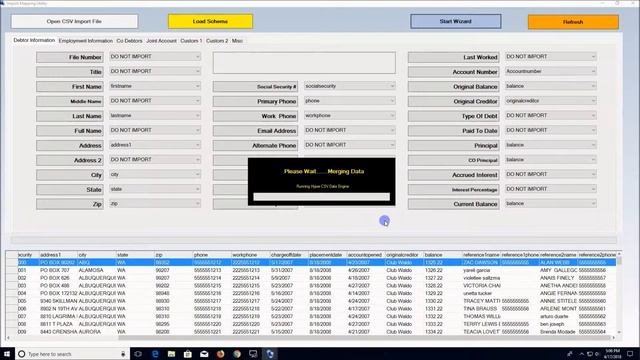Expand the Email Address mapping dropdown
This screenshot has width=640, height=360.
click(350, 130)
